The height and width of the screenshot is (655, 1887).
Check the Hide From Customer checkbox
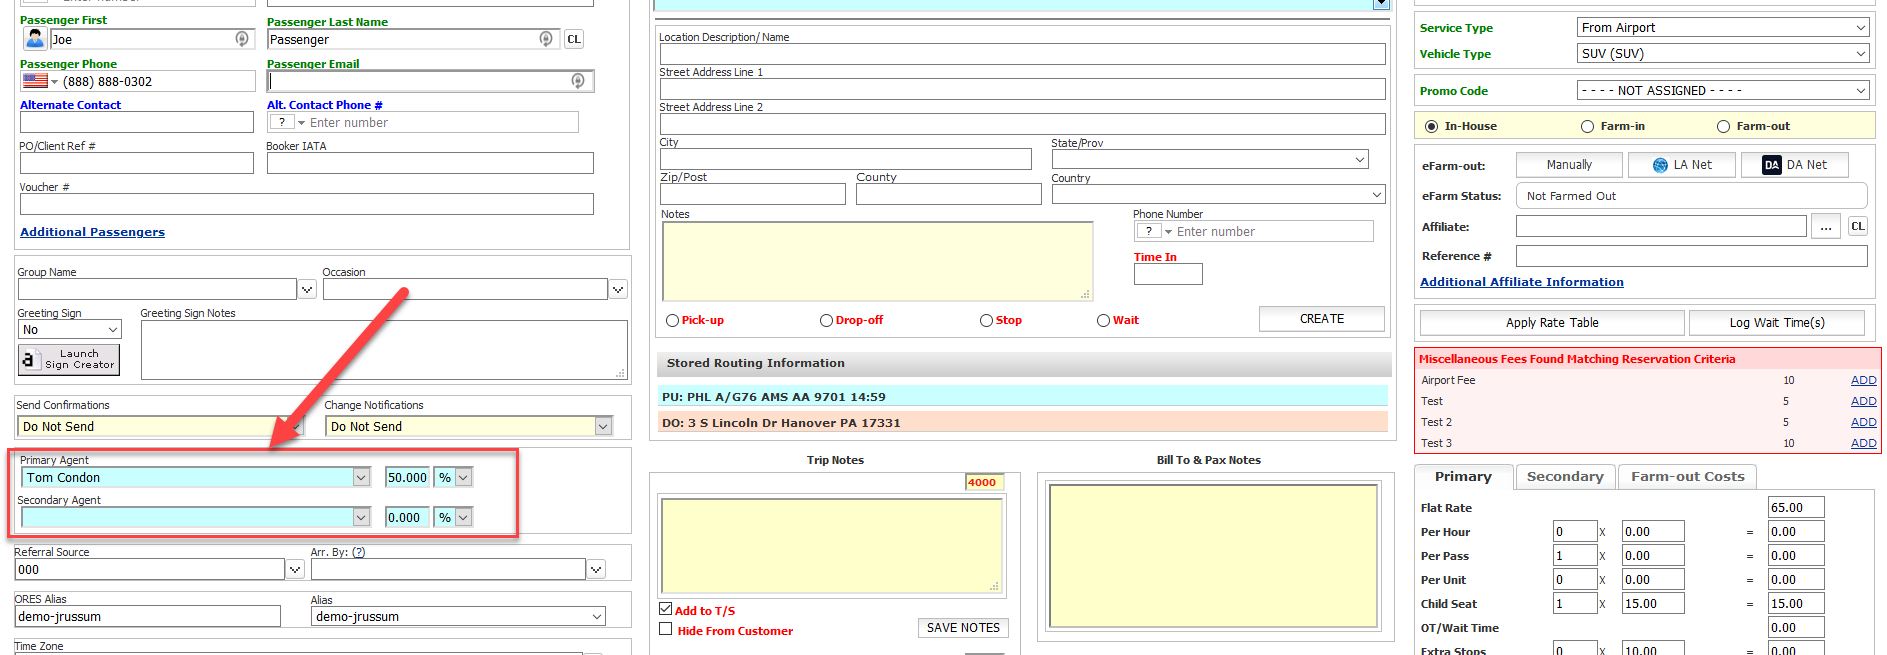click(666, 629)
